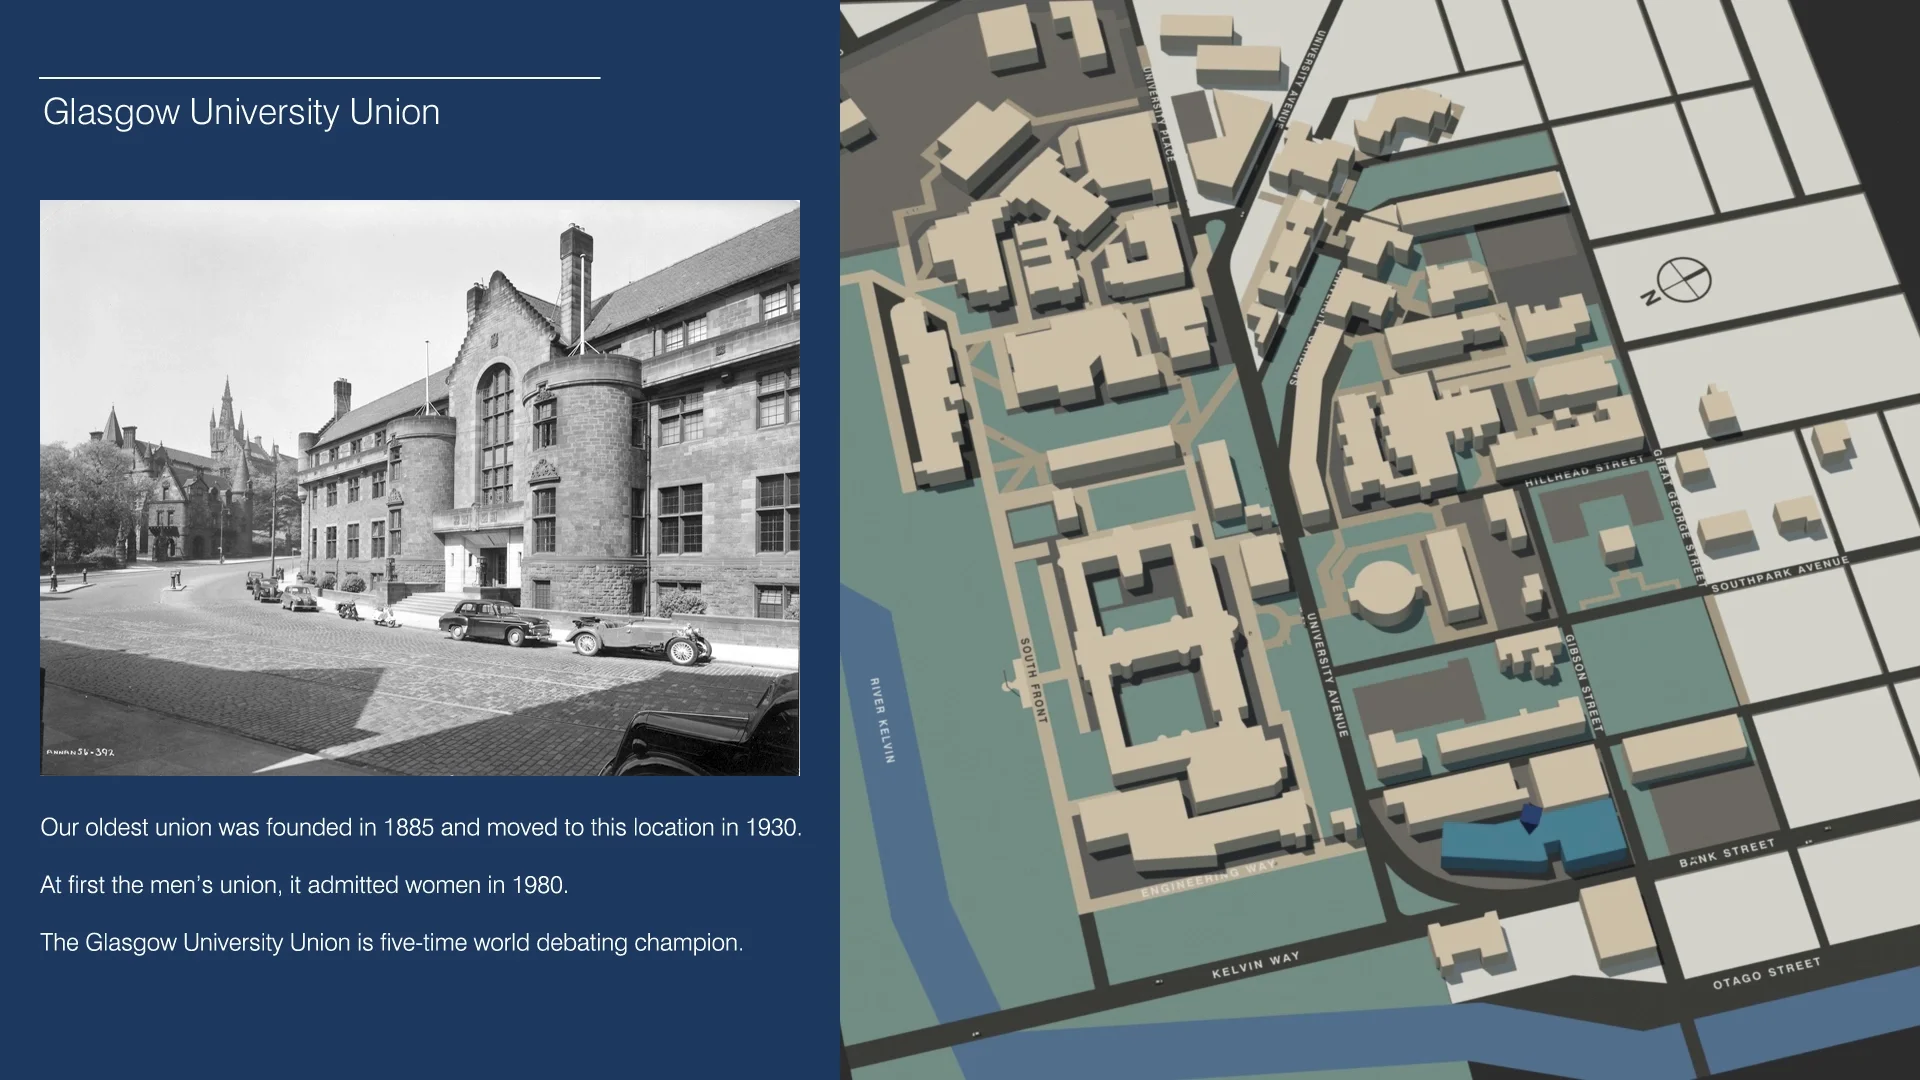This screenshot has height=1080, width=1920.
Task: Click the Engineering Way path label
Action: coord(1208,881)
